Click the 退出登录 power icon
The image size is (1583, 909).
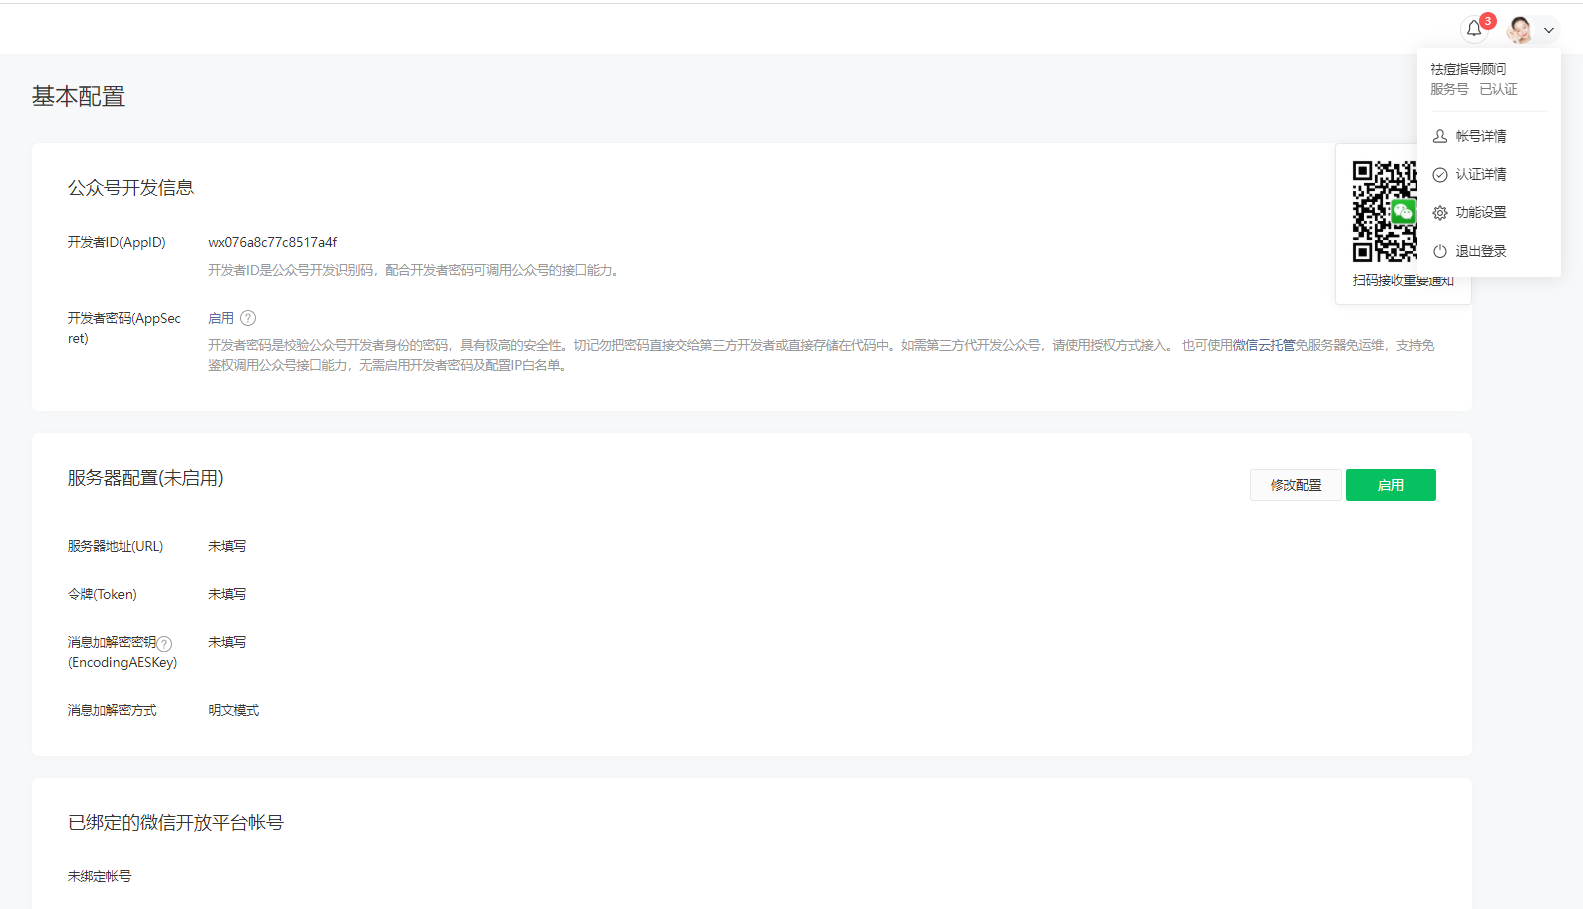pyautogui.click(x=1440, y=251)
